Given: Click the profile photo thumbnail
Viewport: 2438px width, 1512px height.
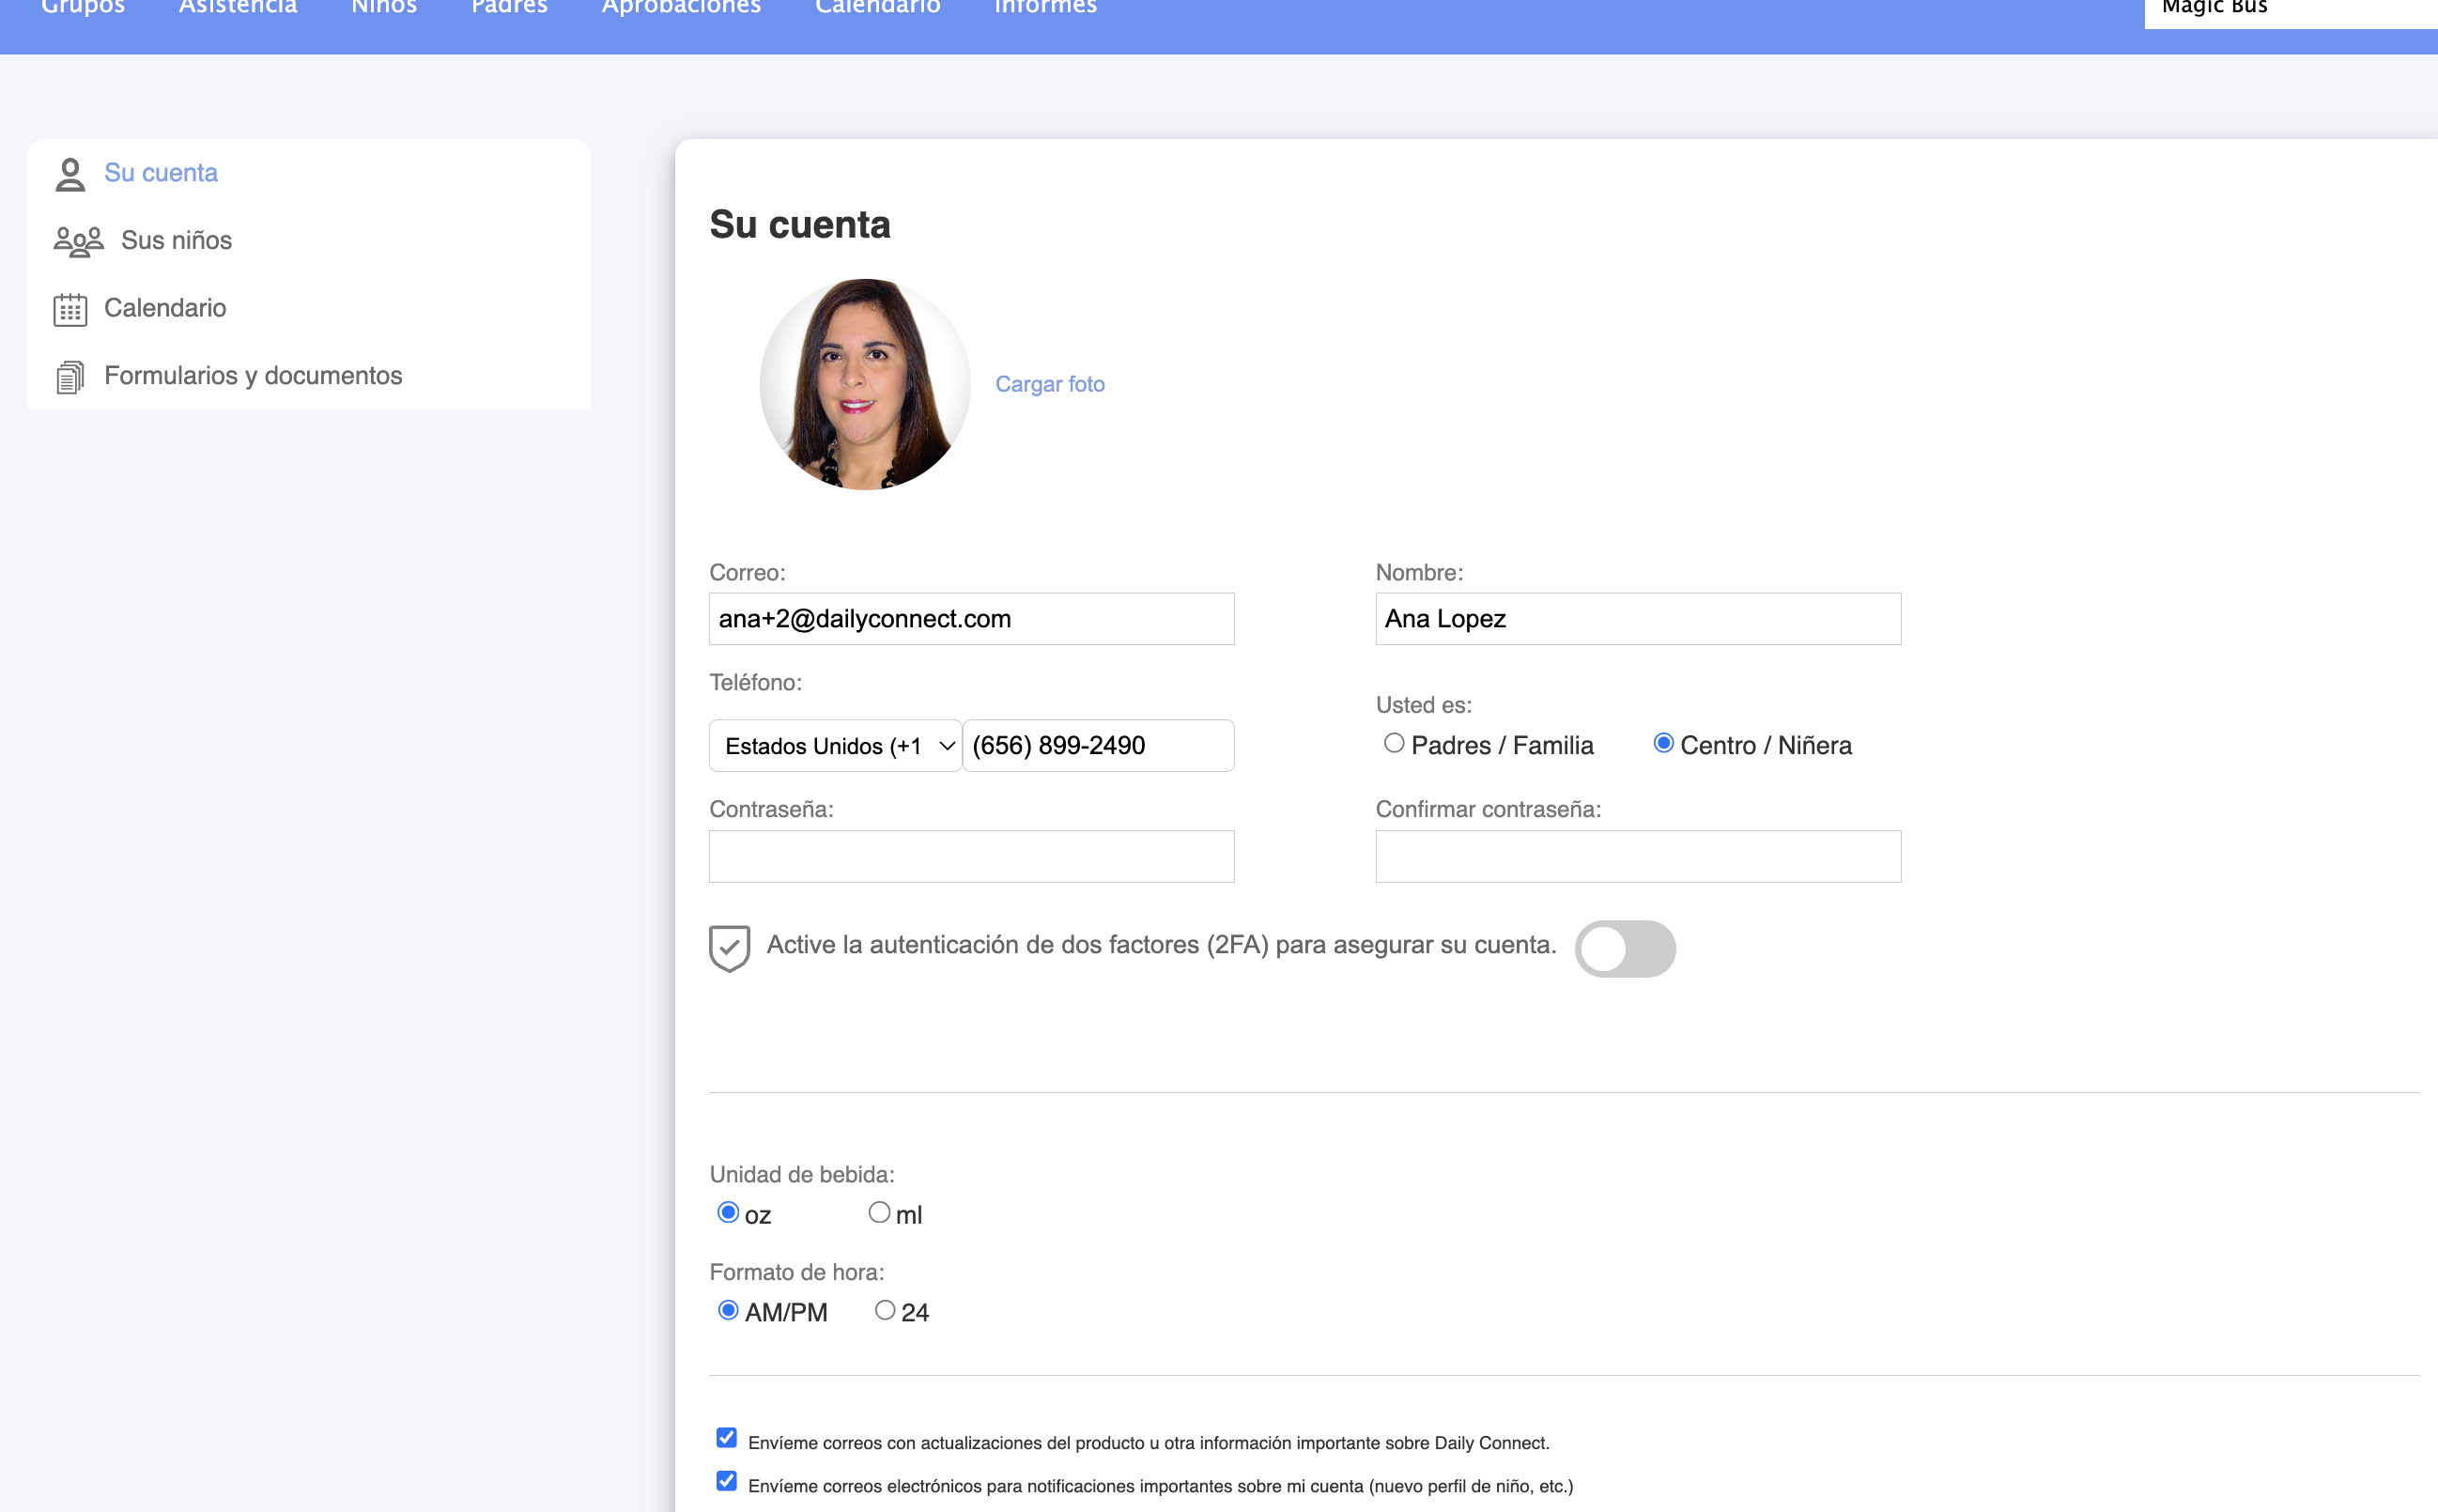Looking at the screenshot, I should pos(864,384).
